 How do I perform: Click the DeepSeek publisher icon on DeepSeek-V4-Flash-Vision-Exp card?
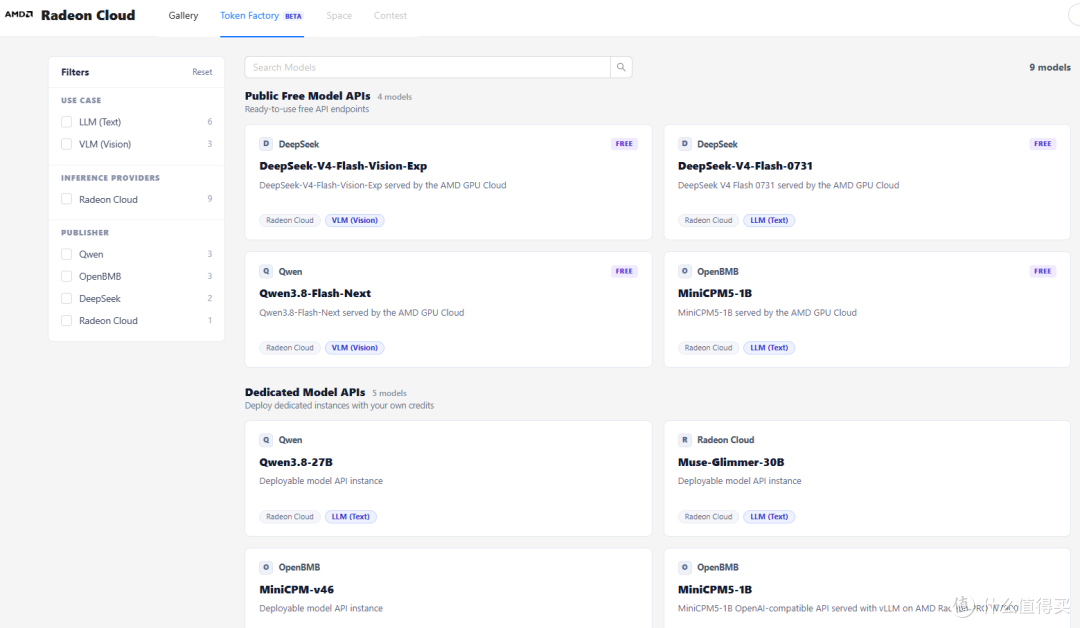[x=266, y=144]
